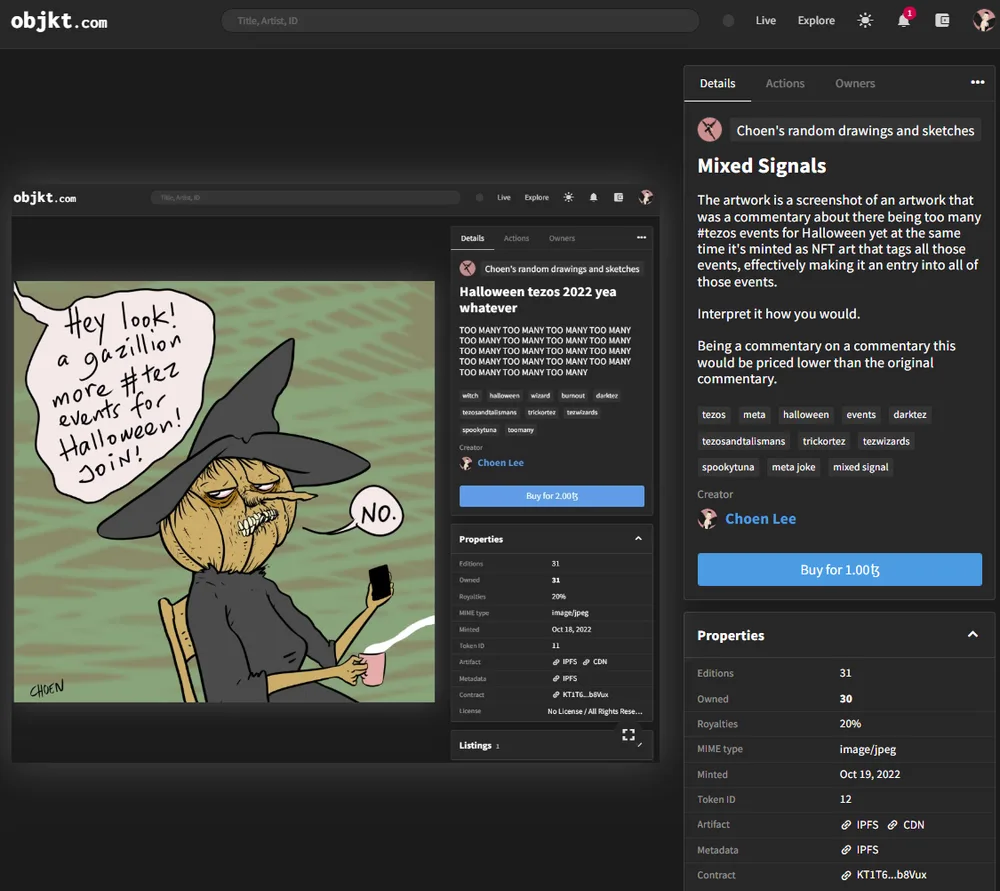Viewport: 1000px width, 891px height.
Task: Open the wallet icon in header
Action: tap(942, 20)
